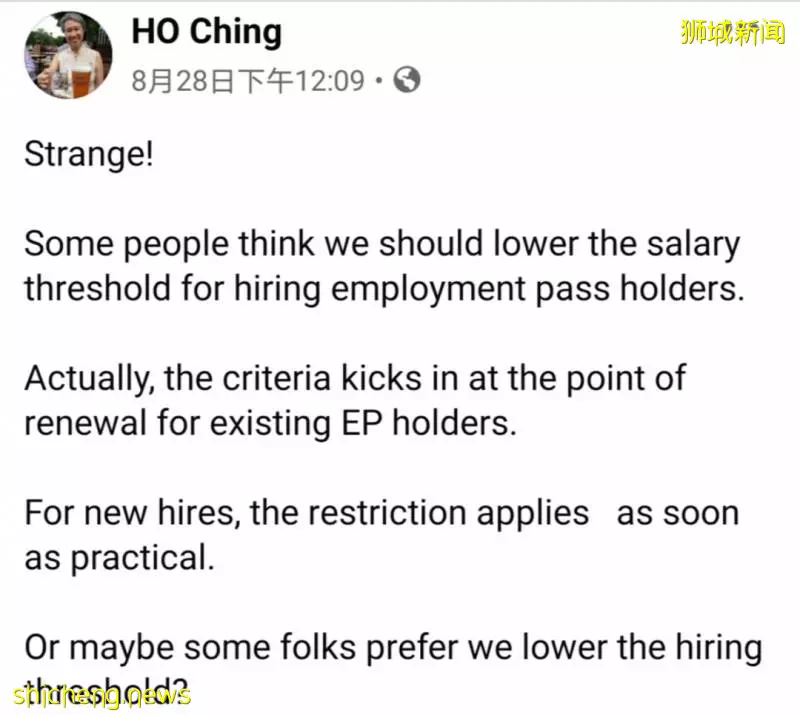The height and width of the screenshot is (715, 800).
Task: Open the HO Ching profile name link
Action: 207,32
